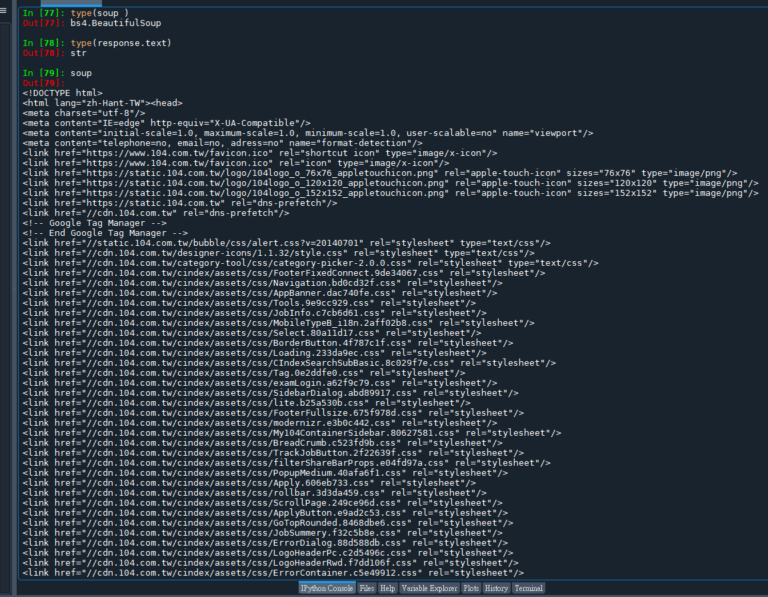The width and height of the screenshot is (768, 597).
Task: Show the History tab
Action: pos(496,589)
